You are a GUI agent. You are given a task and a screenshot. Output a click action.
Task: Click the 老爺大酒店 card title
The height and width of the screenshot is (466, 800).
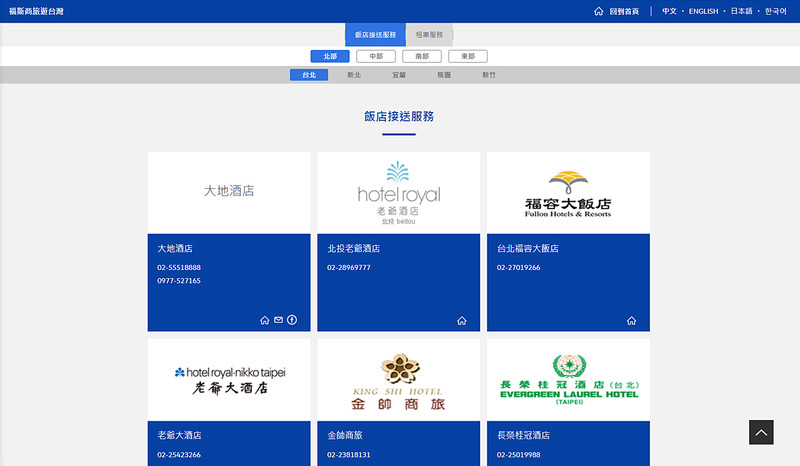click(x=180, y=435)
